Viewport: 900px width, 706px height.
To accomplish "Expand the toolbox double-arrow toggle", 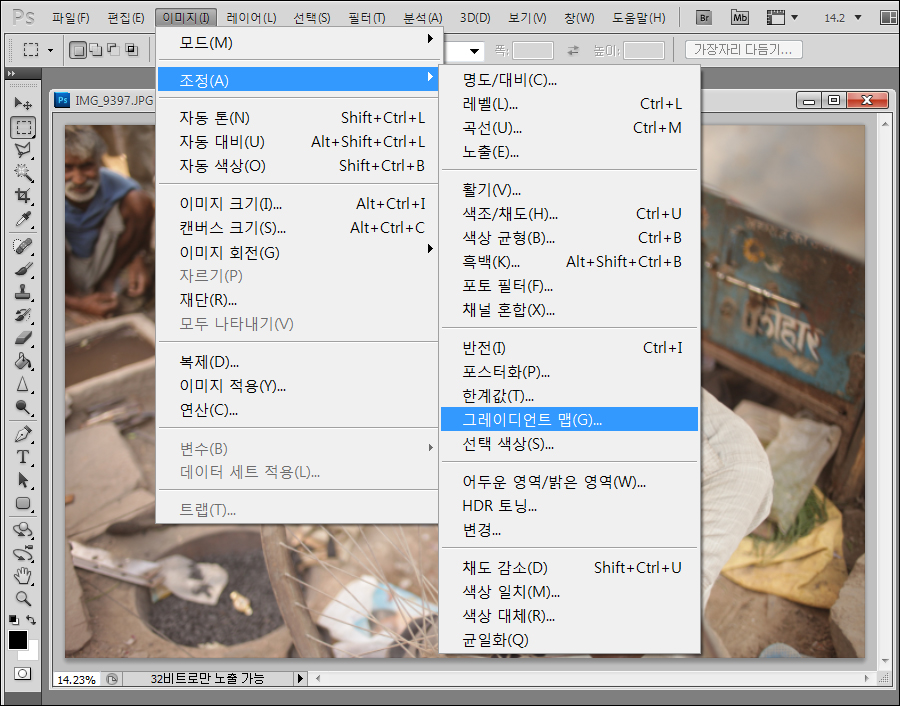I will pyautogui.click(x=11, y=73).
